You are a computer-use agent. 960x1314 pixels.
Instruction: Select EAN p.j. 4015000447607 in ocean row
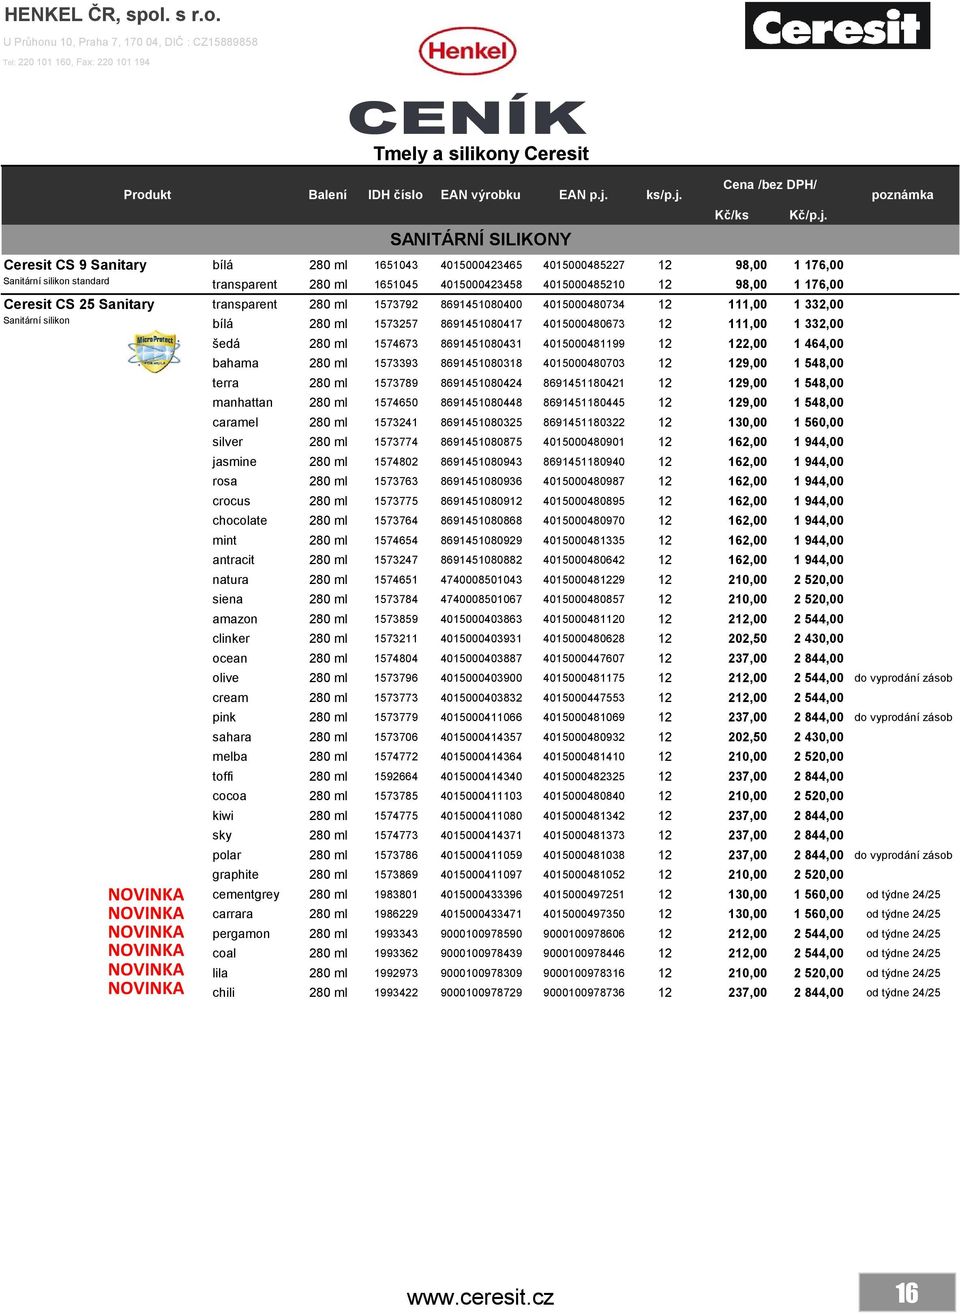click(x=584, y=658)
